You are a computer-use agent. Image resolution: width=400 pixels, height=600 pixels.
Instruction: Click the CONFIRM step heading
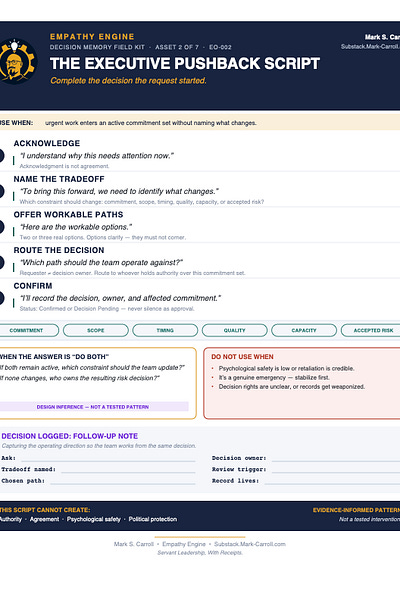pos(33,286)
